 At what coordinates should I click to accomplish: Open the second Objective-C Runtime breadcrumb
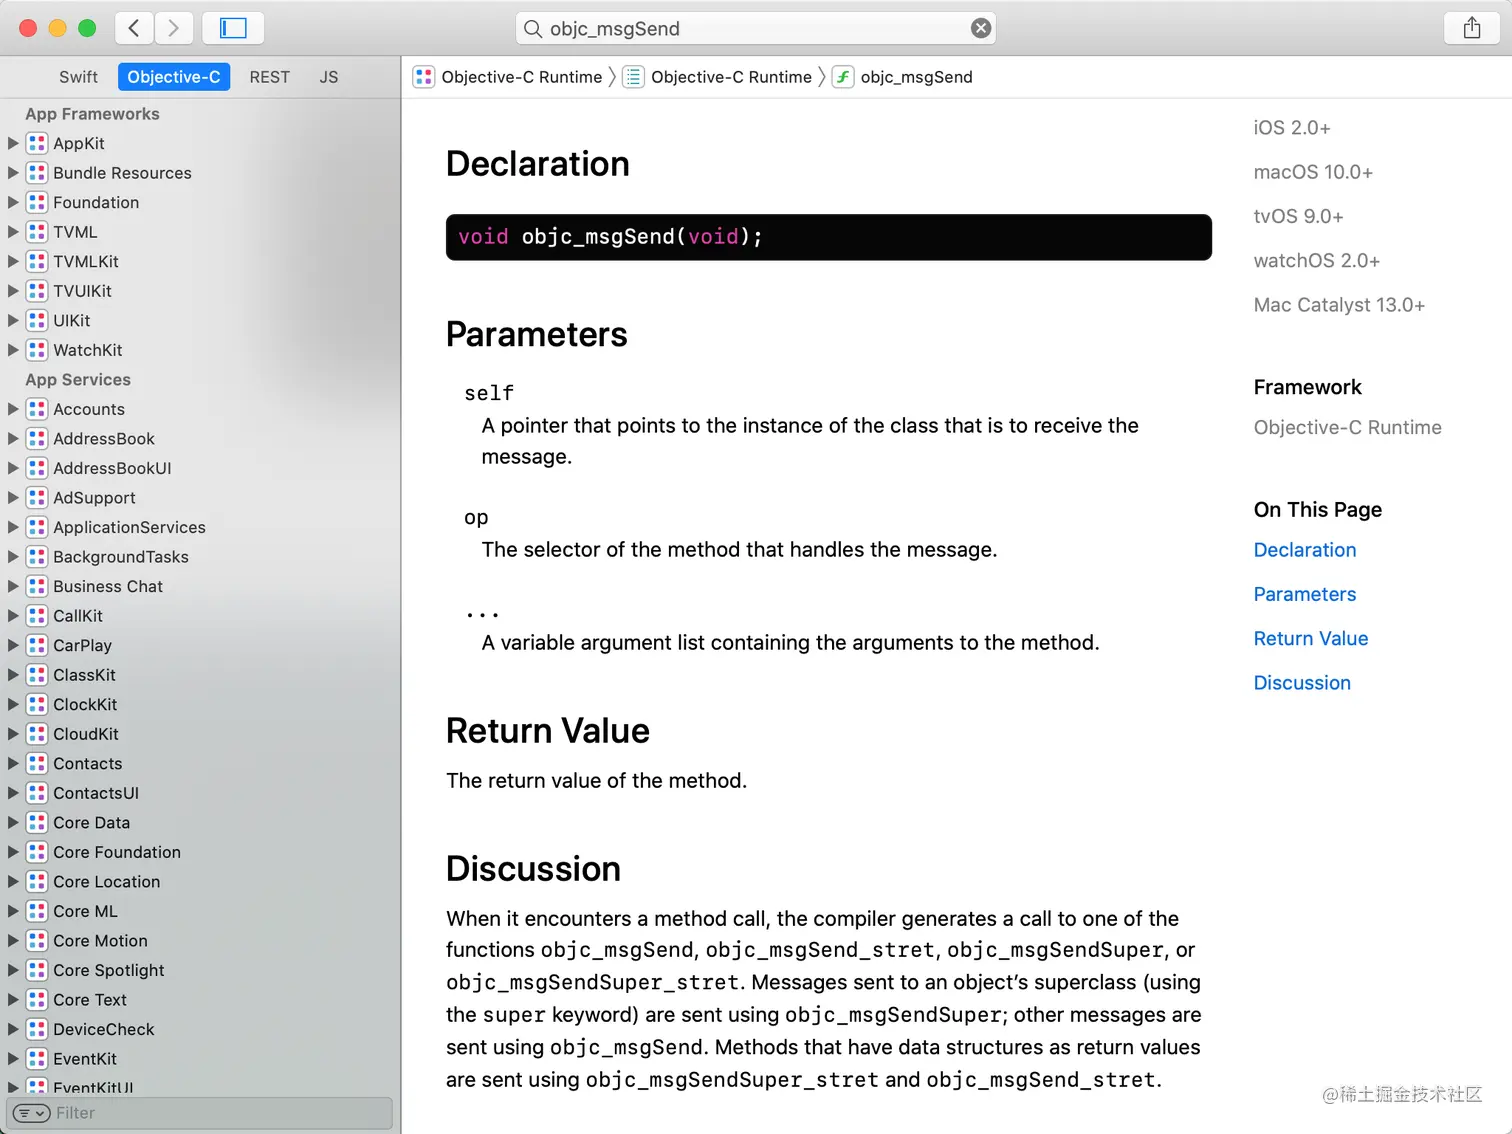point(718,77)
